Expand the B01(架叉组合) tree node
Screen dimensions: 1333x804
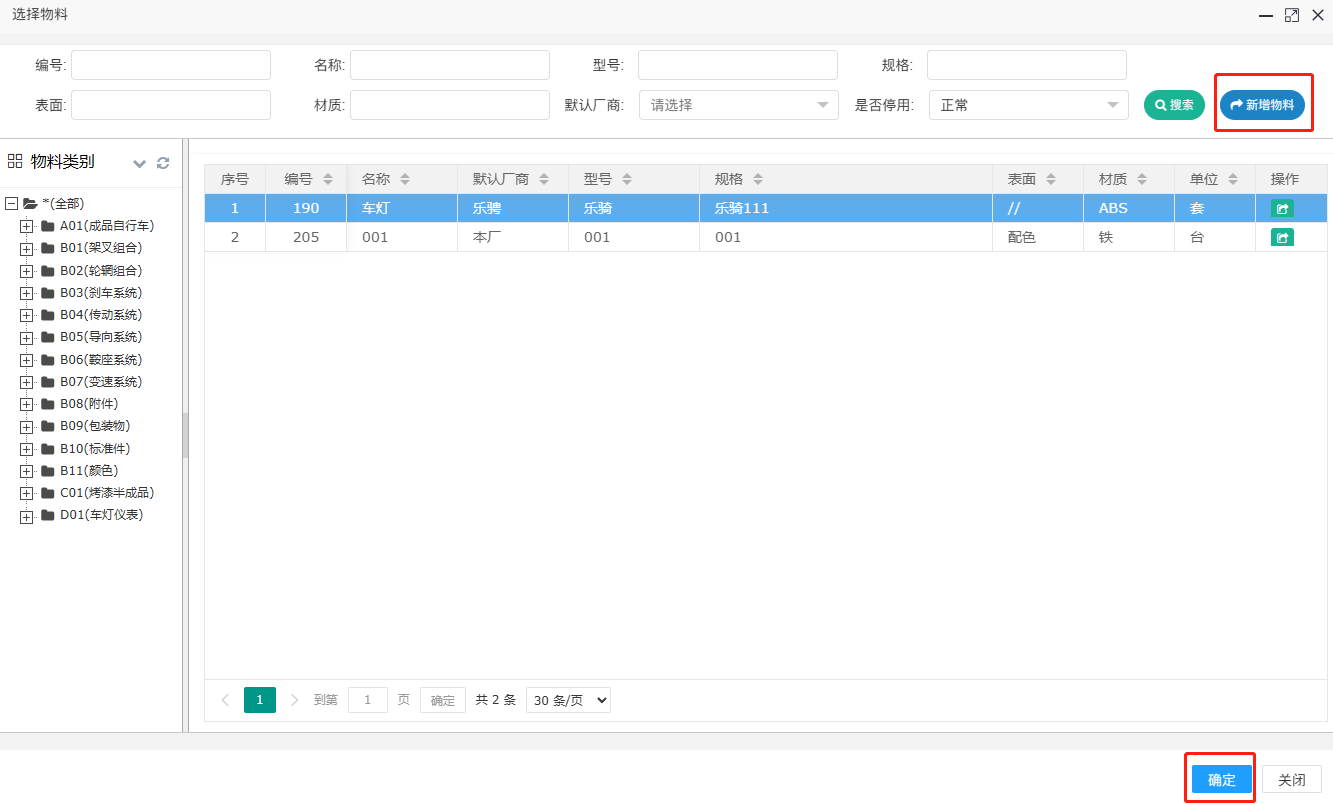point(27,248)
